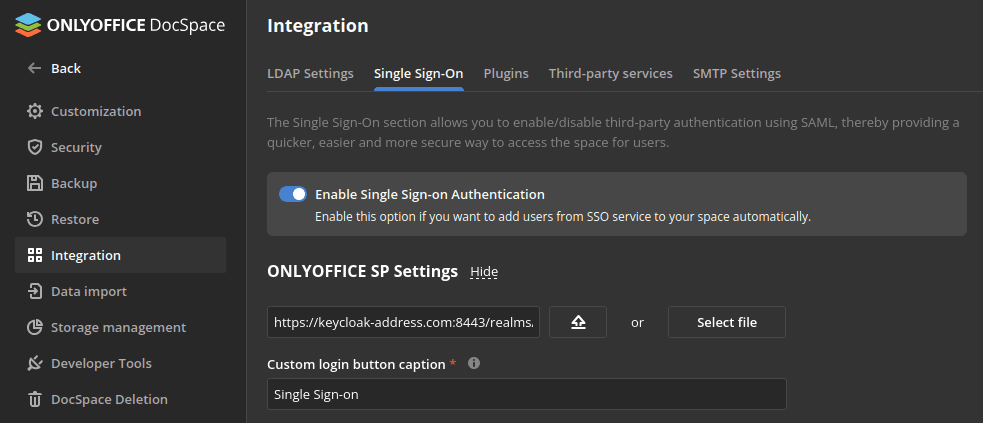Click the "Enable this option" SSO hint text
This screenshot has height=423, width=983.
point(563,217)
